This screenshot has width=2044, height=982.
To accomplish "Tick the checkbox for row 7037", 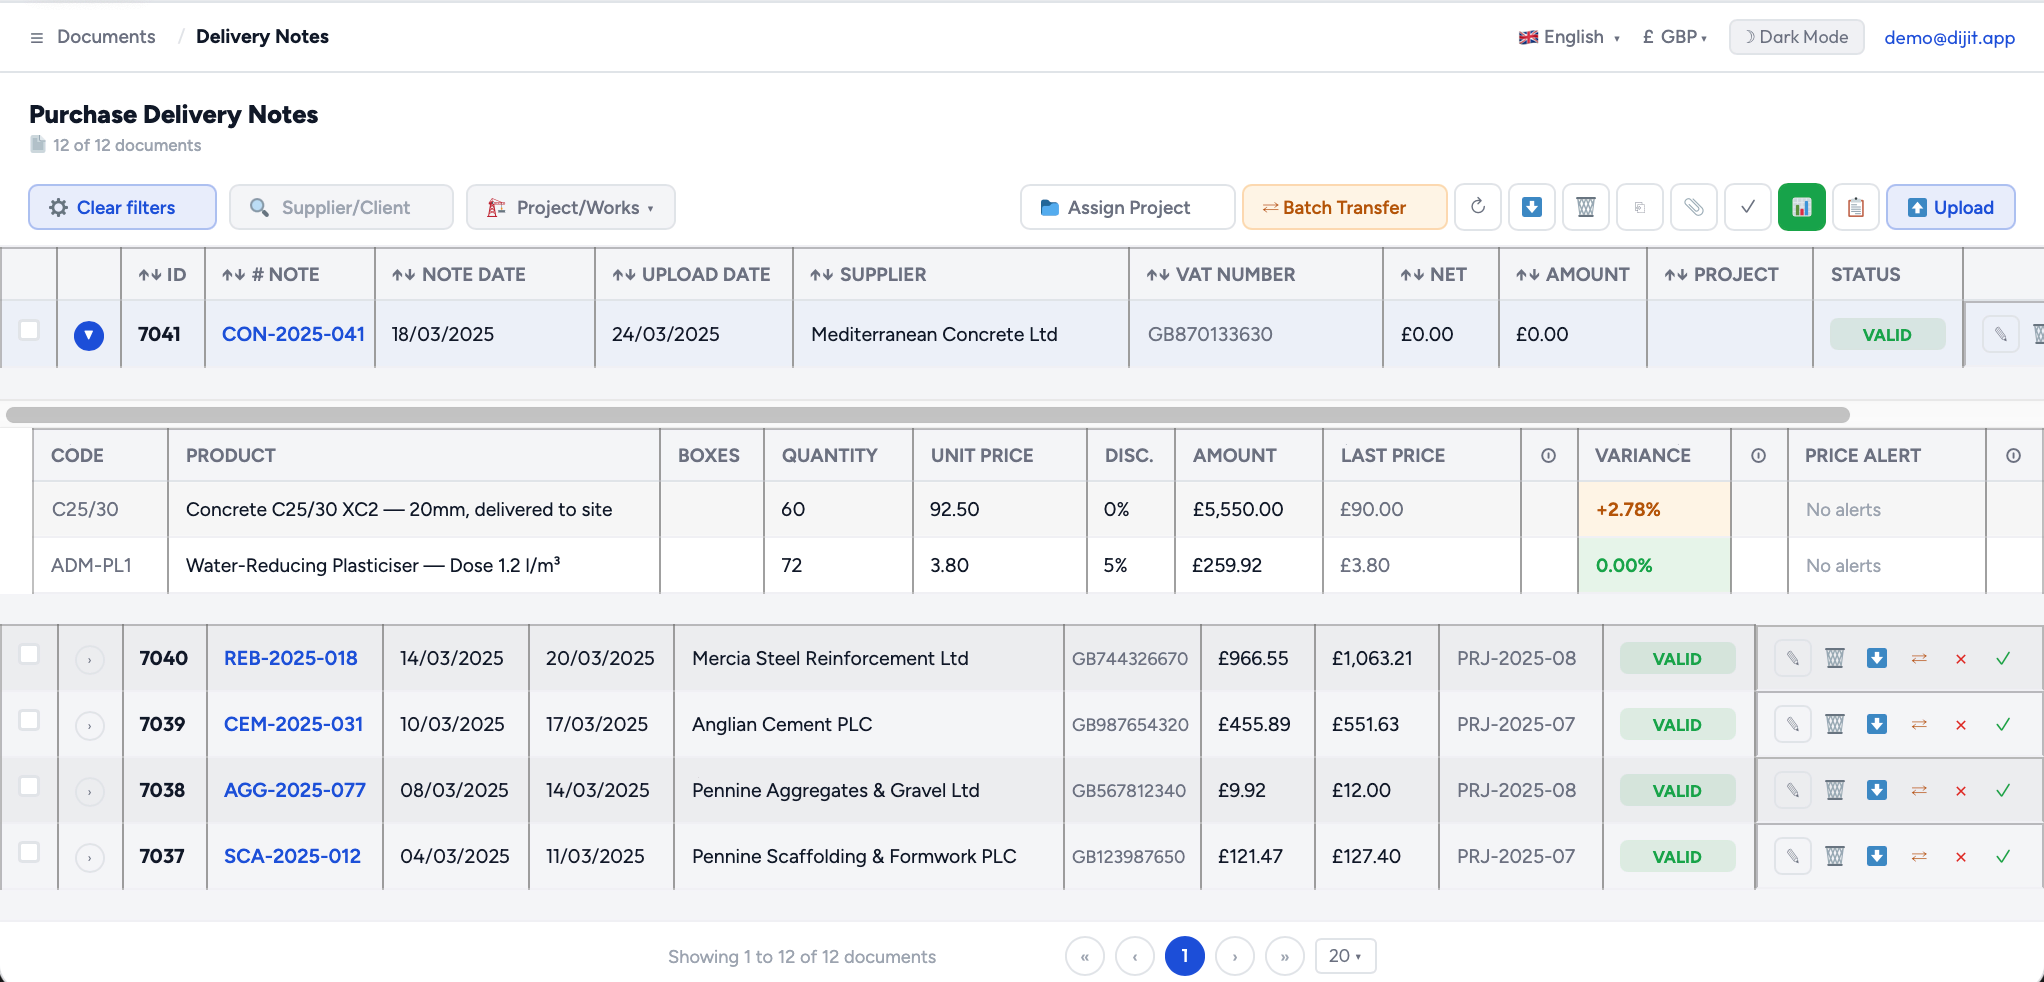I will [x=29, y=852].
